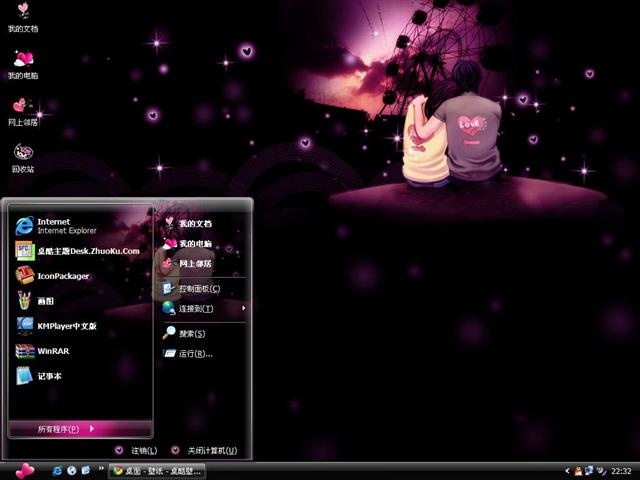The width and height of the screenshot is (640, 480).
Task: Click the heart Start button
Action: tap(24, 471)
